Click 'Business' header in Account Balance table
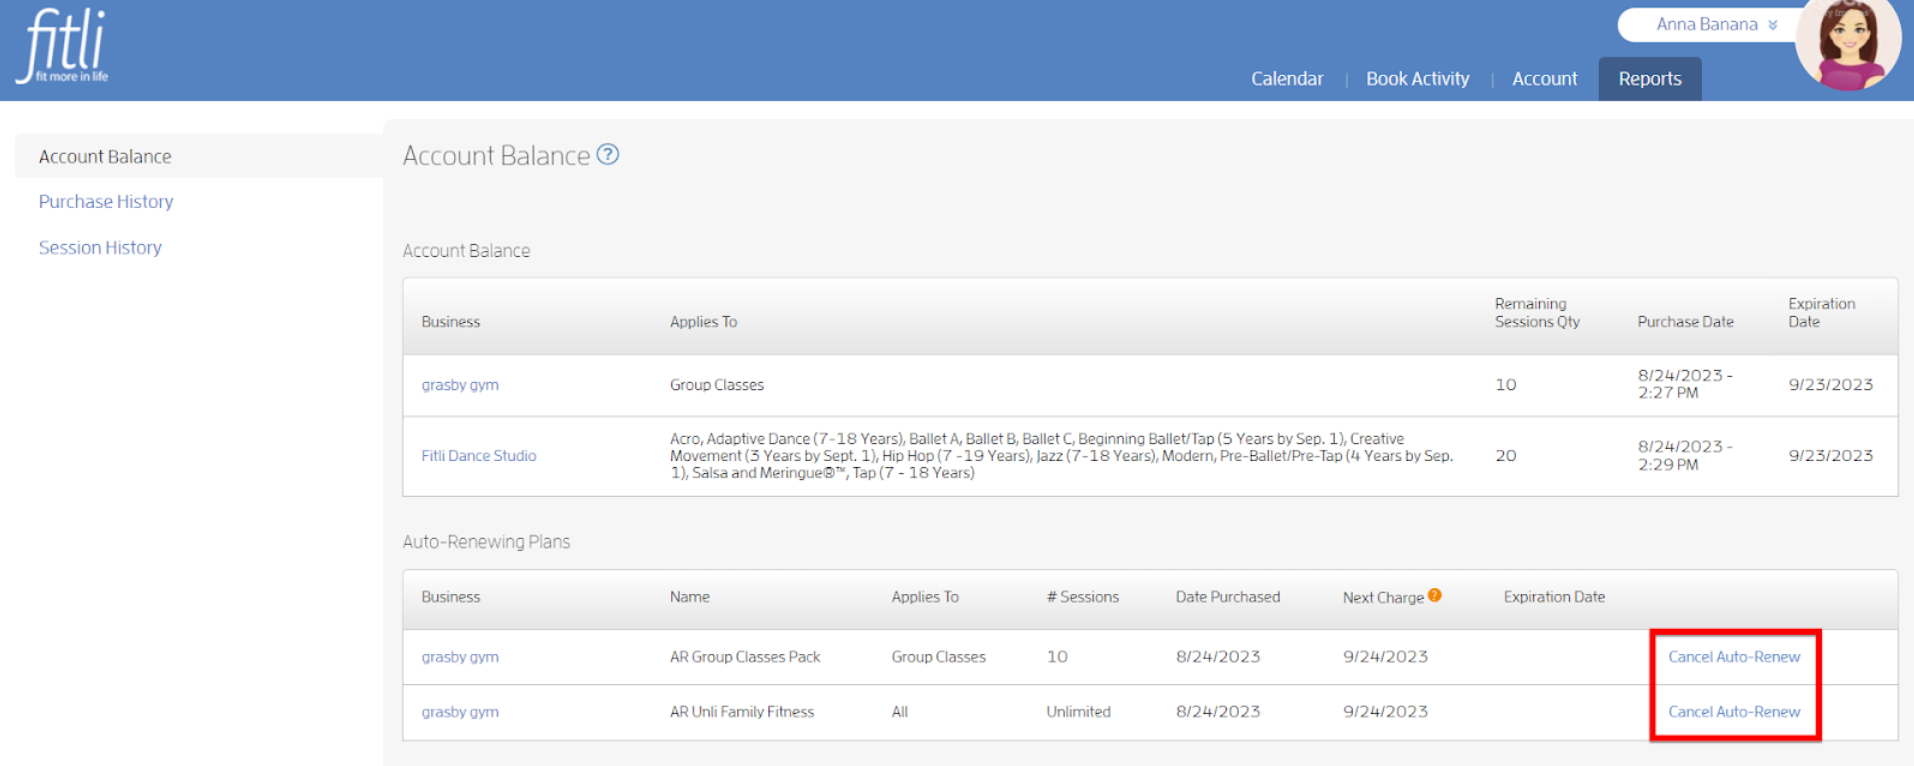1914x766 pixels. pyautogui.click(x=450, y=322)
